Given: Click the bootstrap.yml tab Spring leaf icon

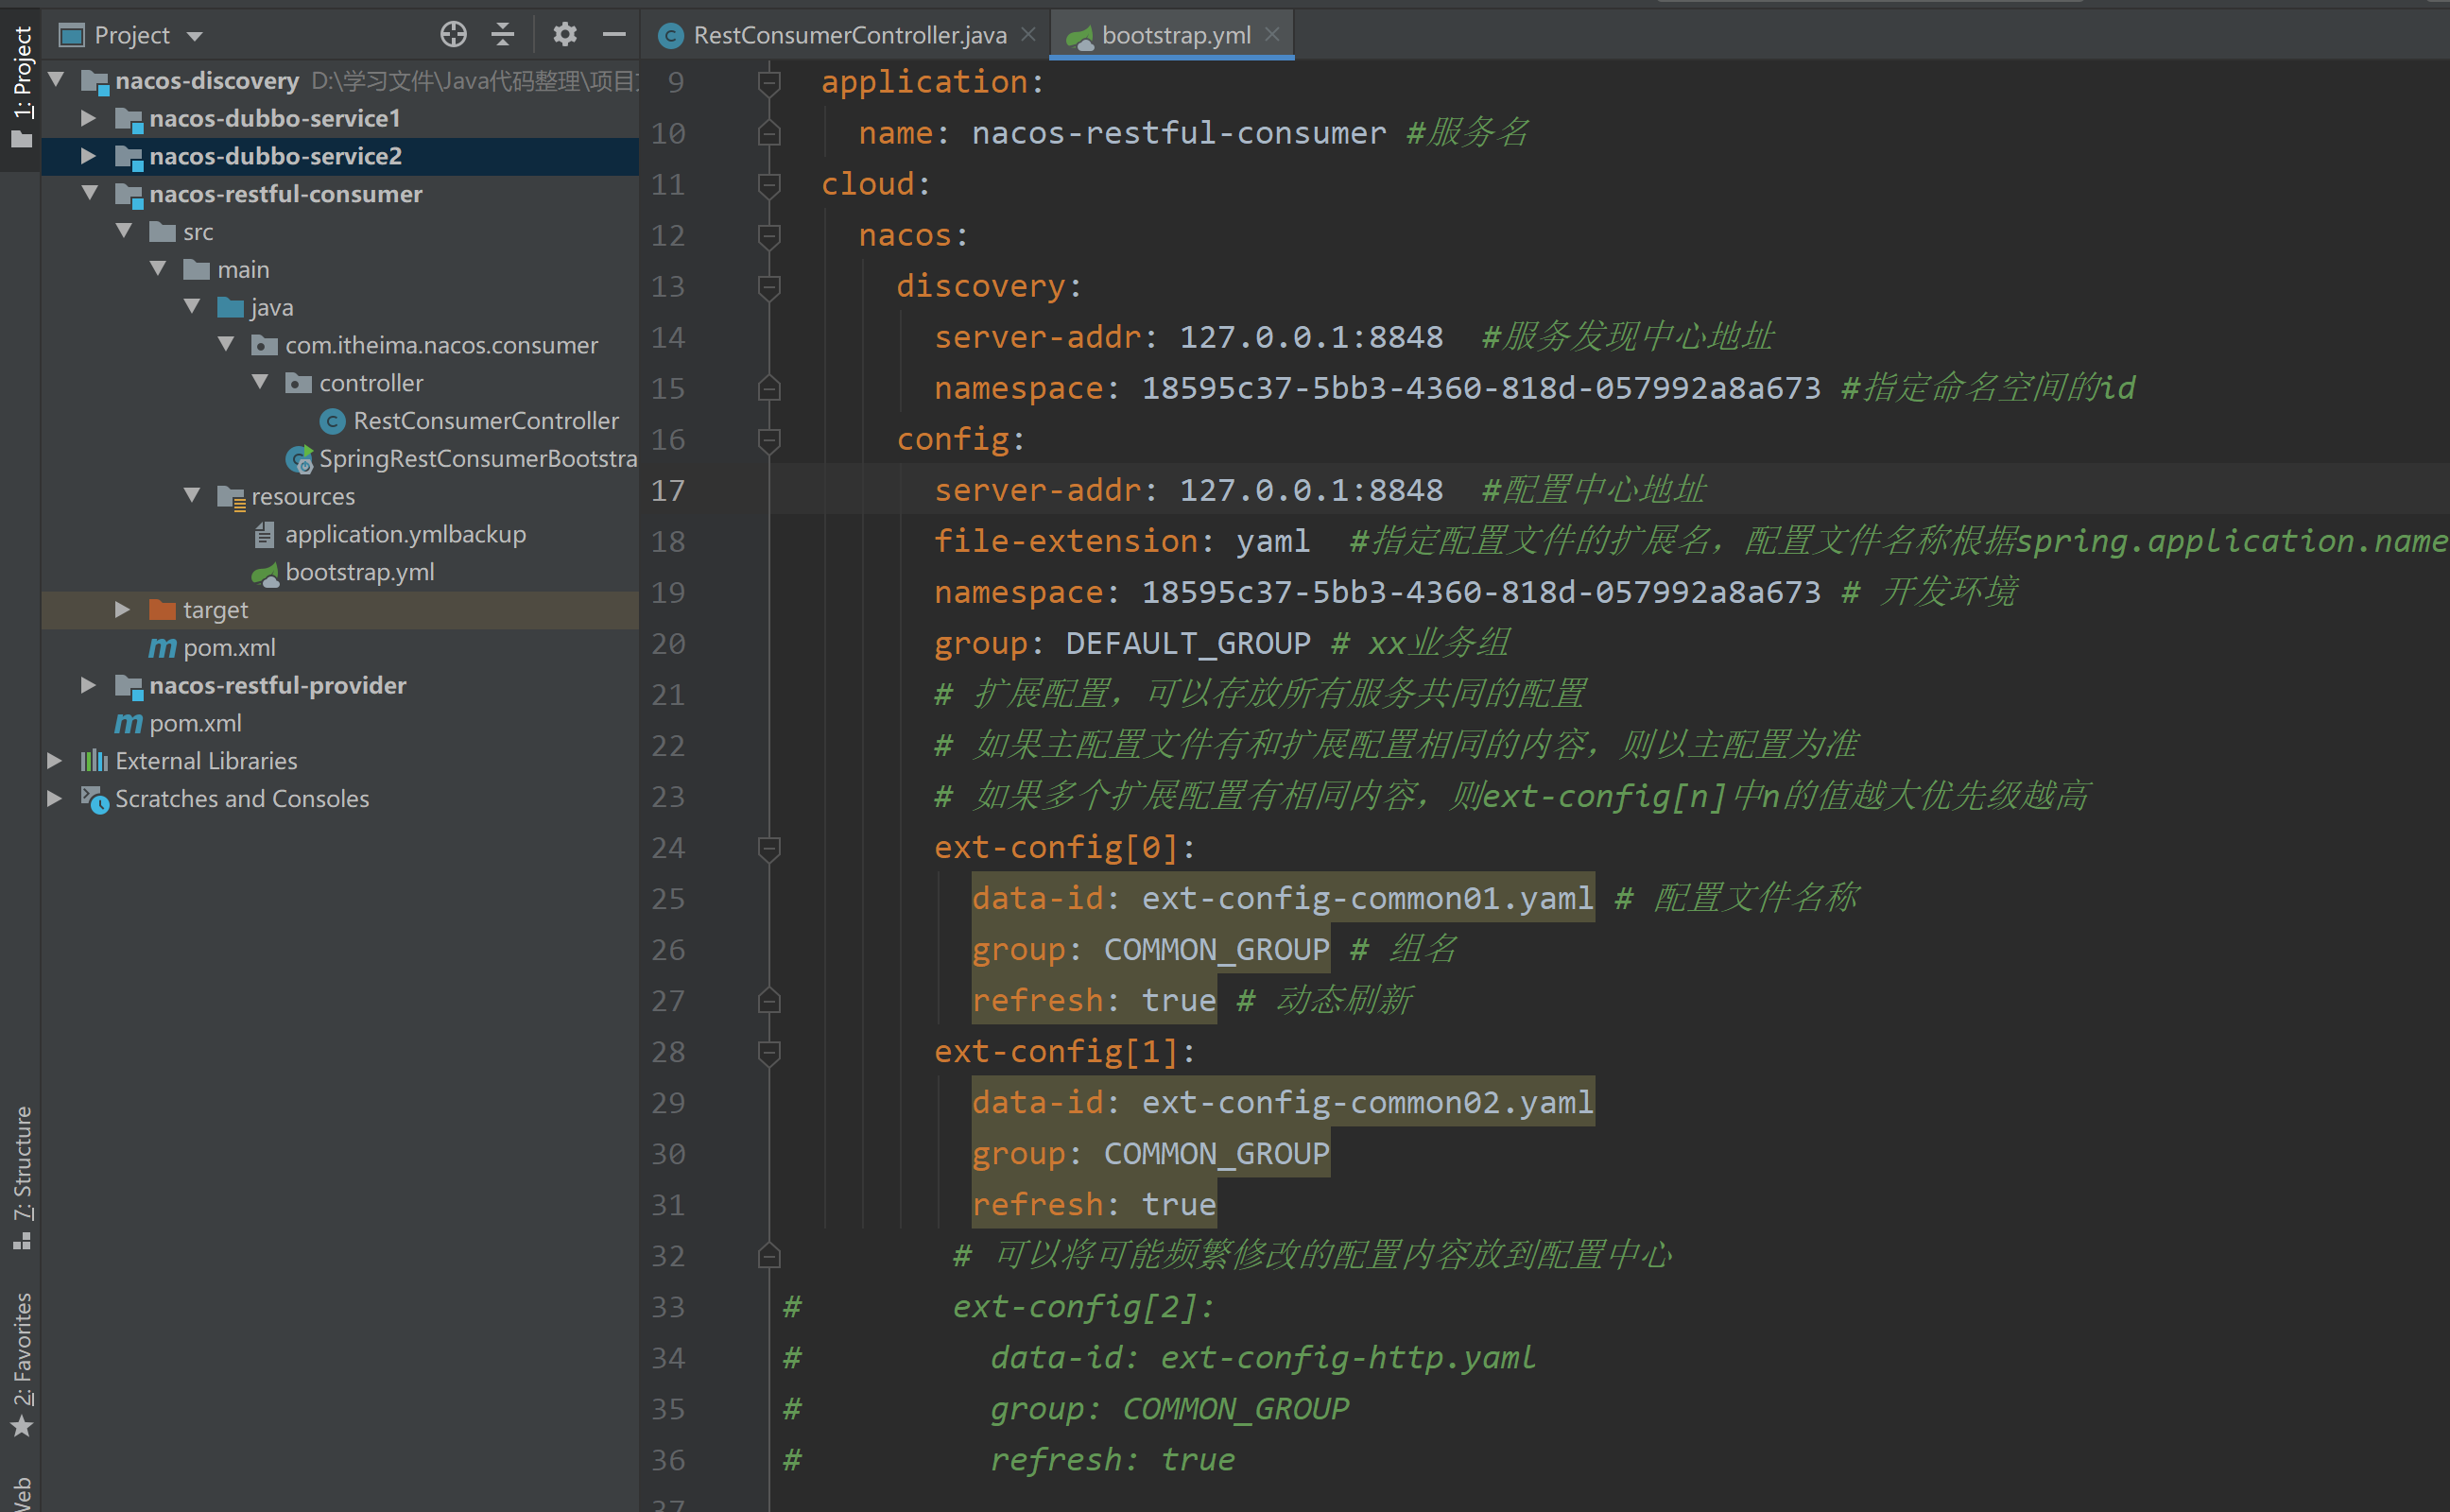Looking at the screenshot, I should pyautogui.click(x=1081, y=36).
